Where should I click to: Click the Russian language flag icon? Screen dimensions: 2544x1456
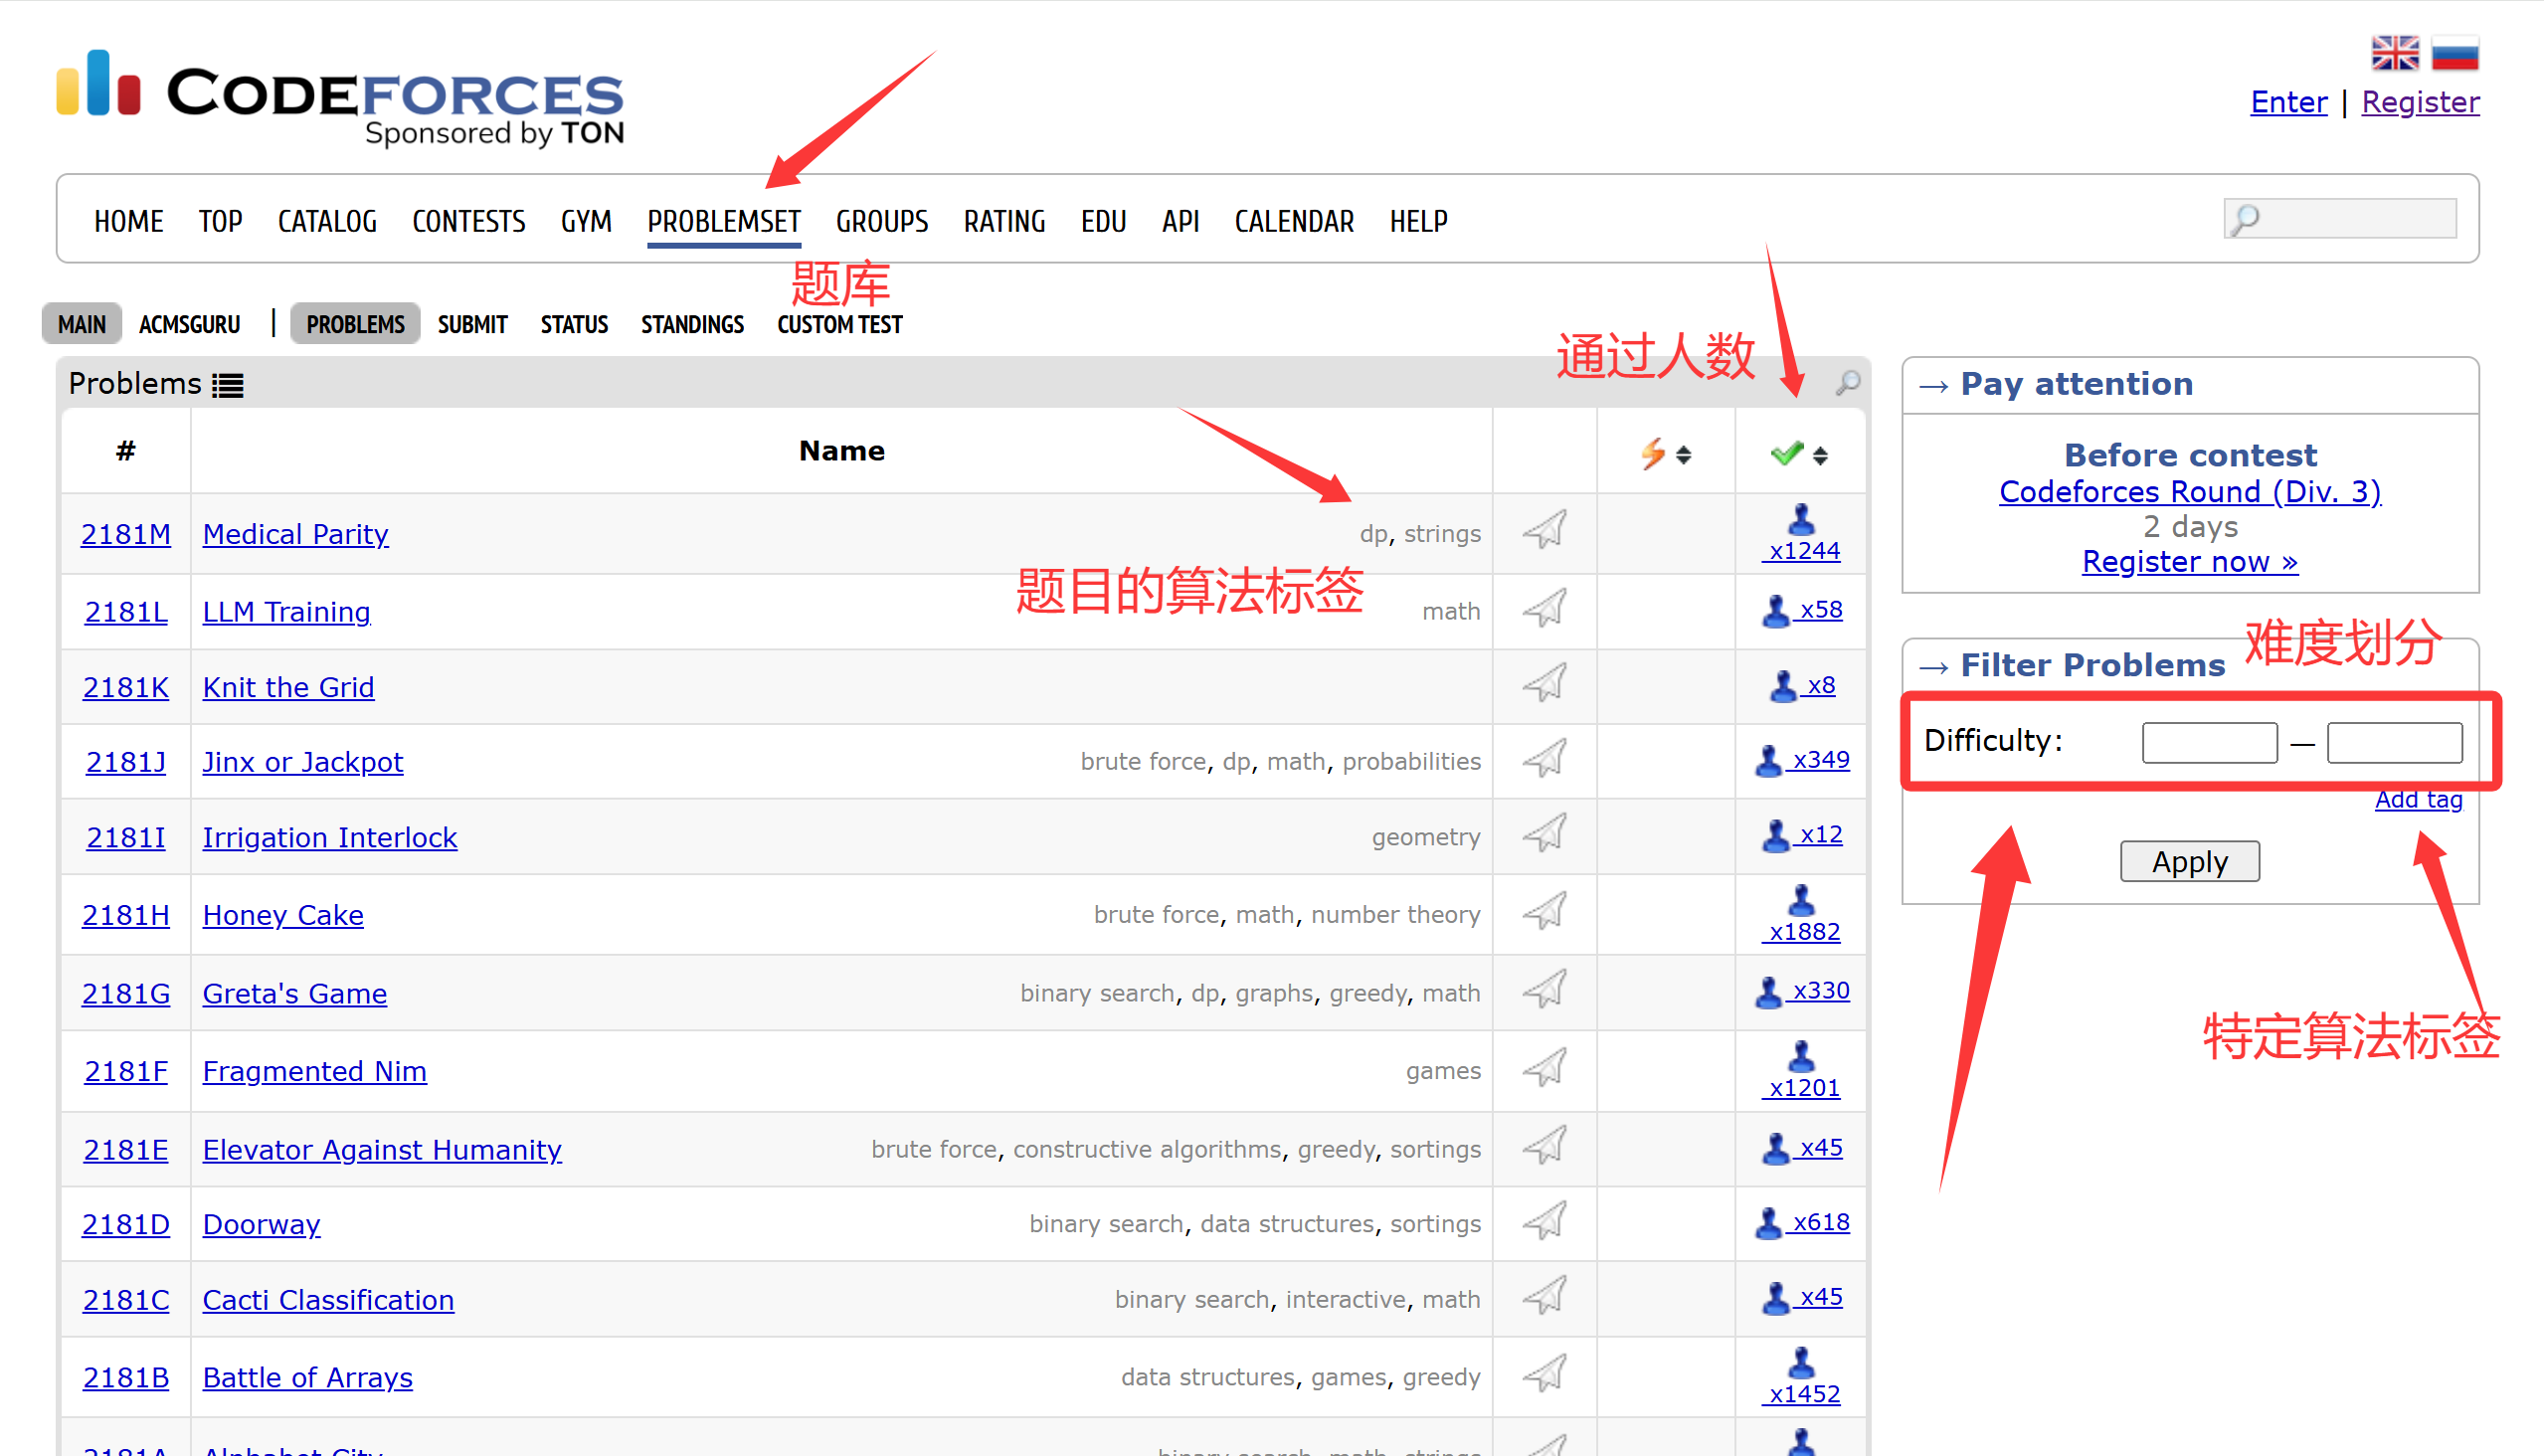(x=2454, y=52)
